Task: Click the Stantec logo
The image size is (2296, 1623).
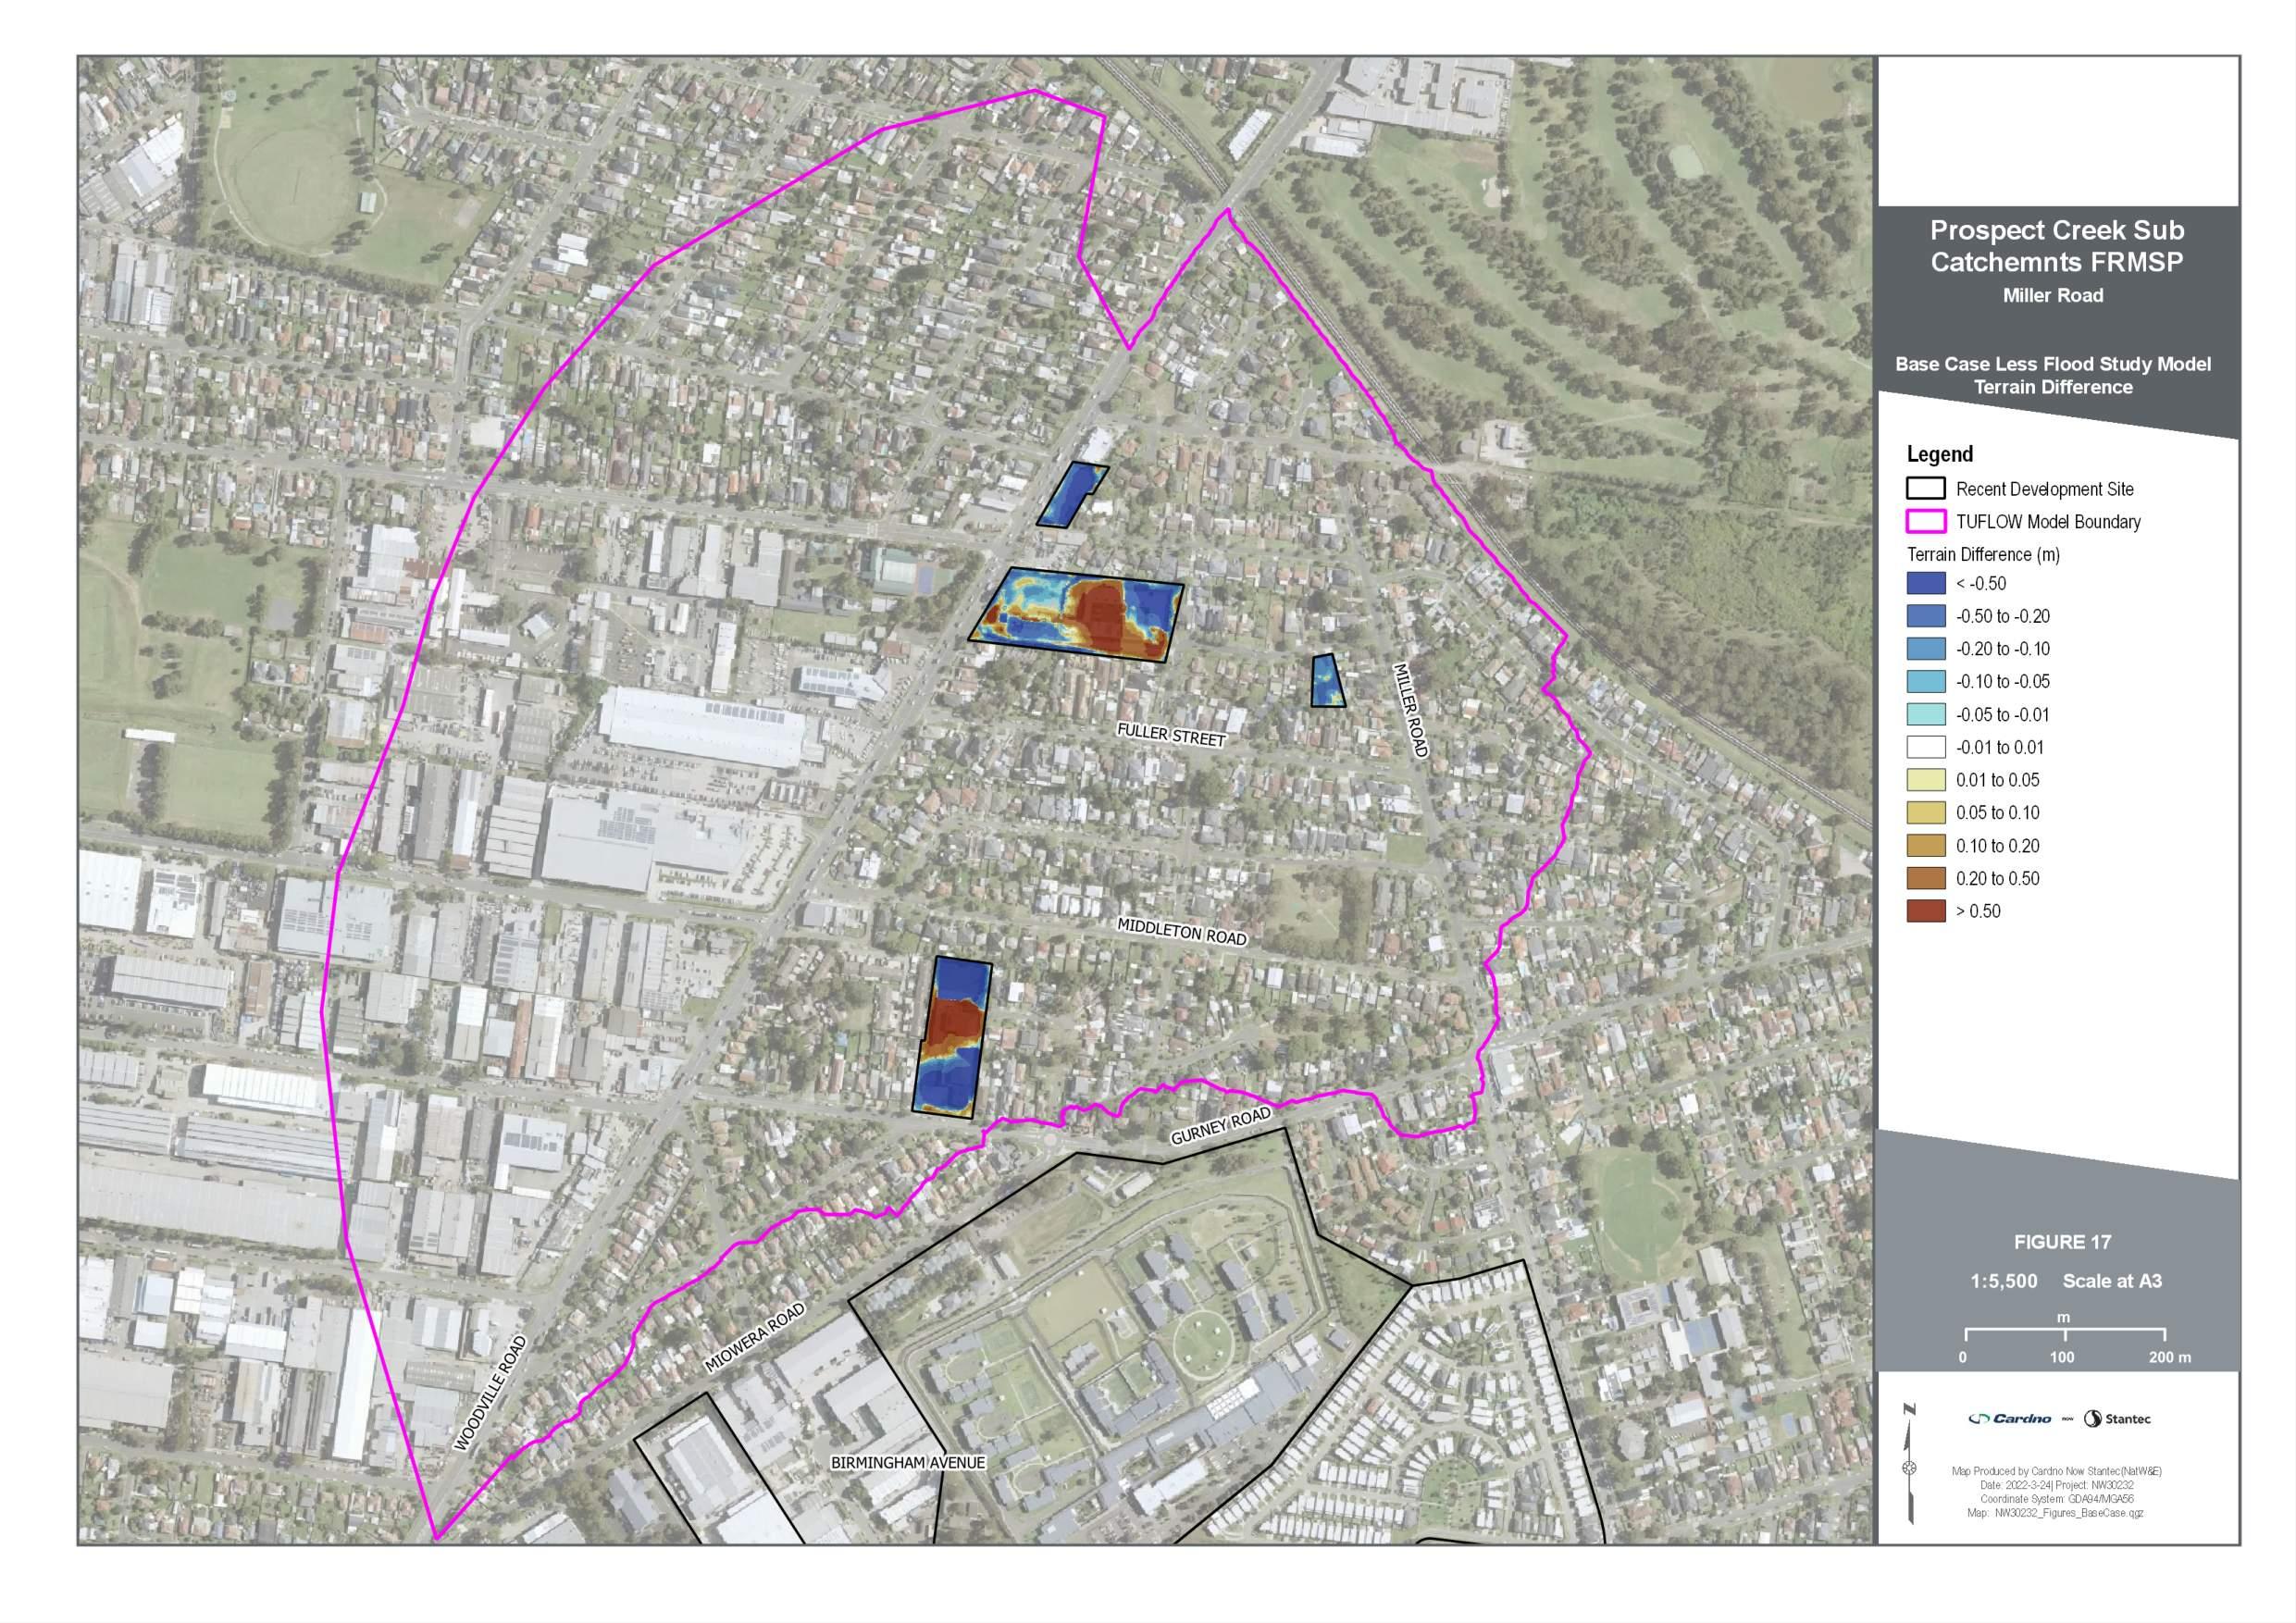Action: point(2117,1418)
